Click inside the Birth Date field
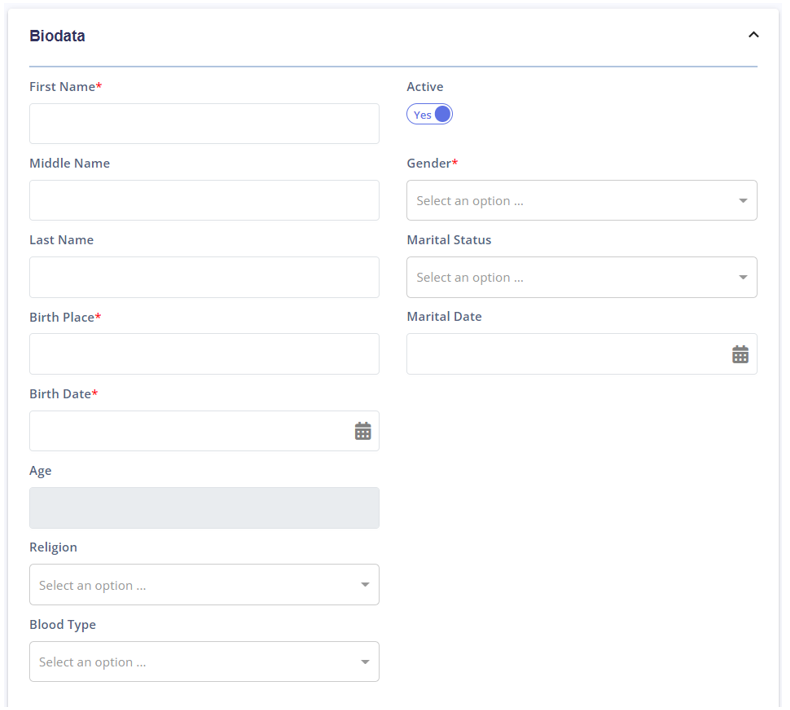Image resolution: width=790 pixels, height=710 pixels. (x=191, y=431)
